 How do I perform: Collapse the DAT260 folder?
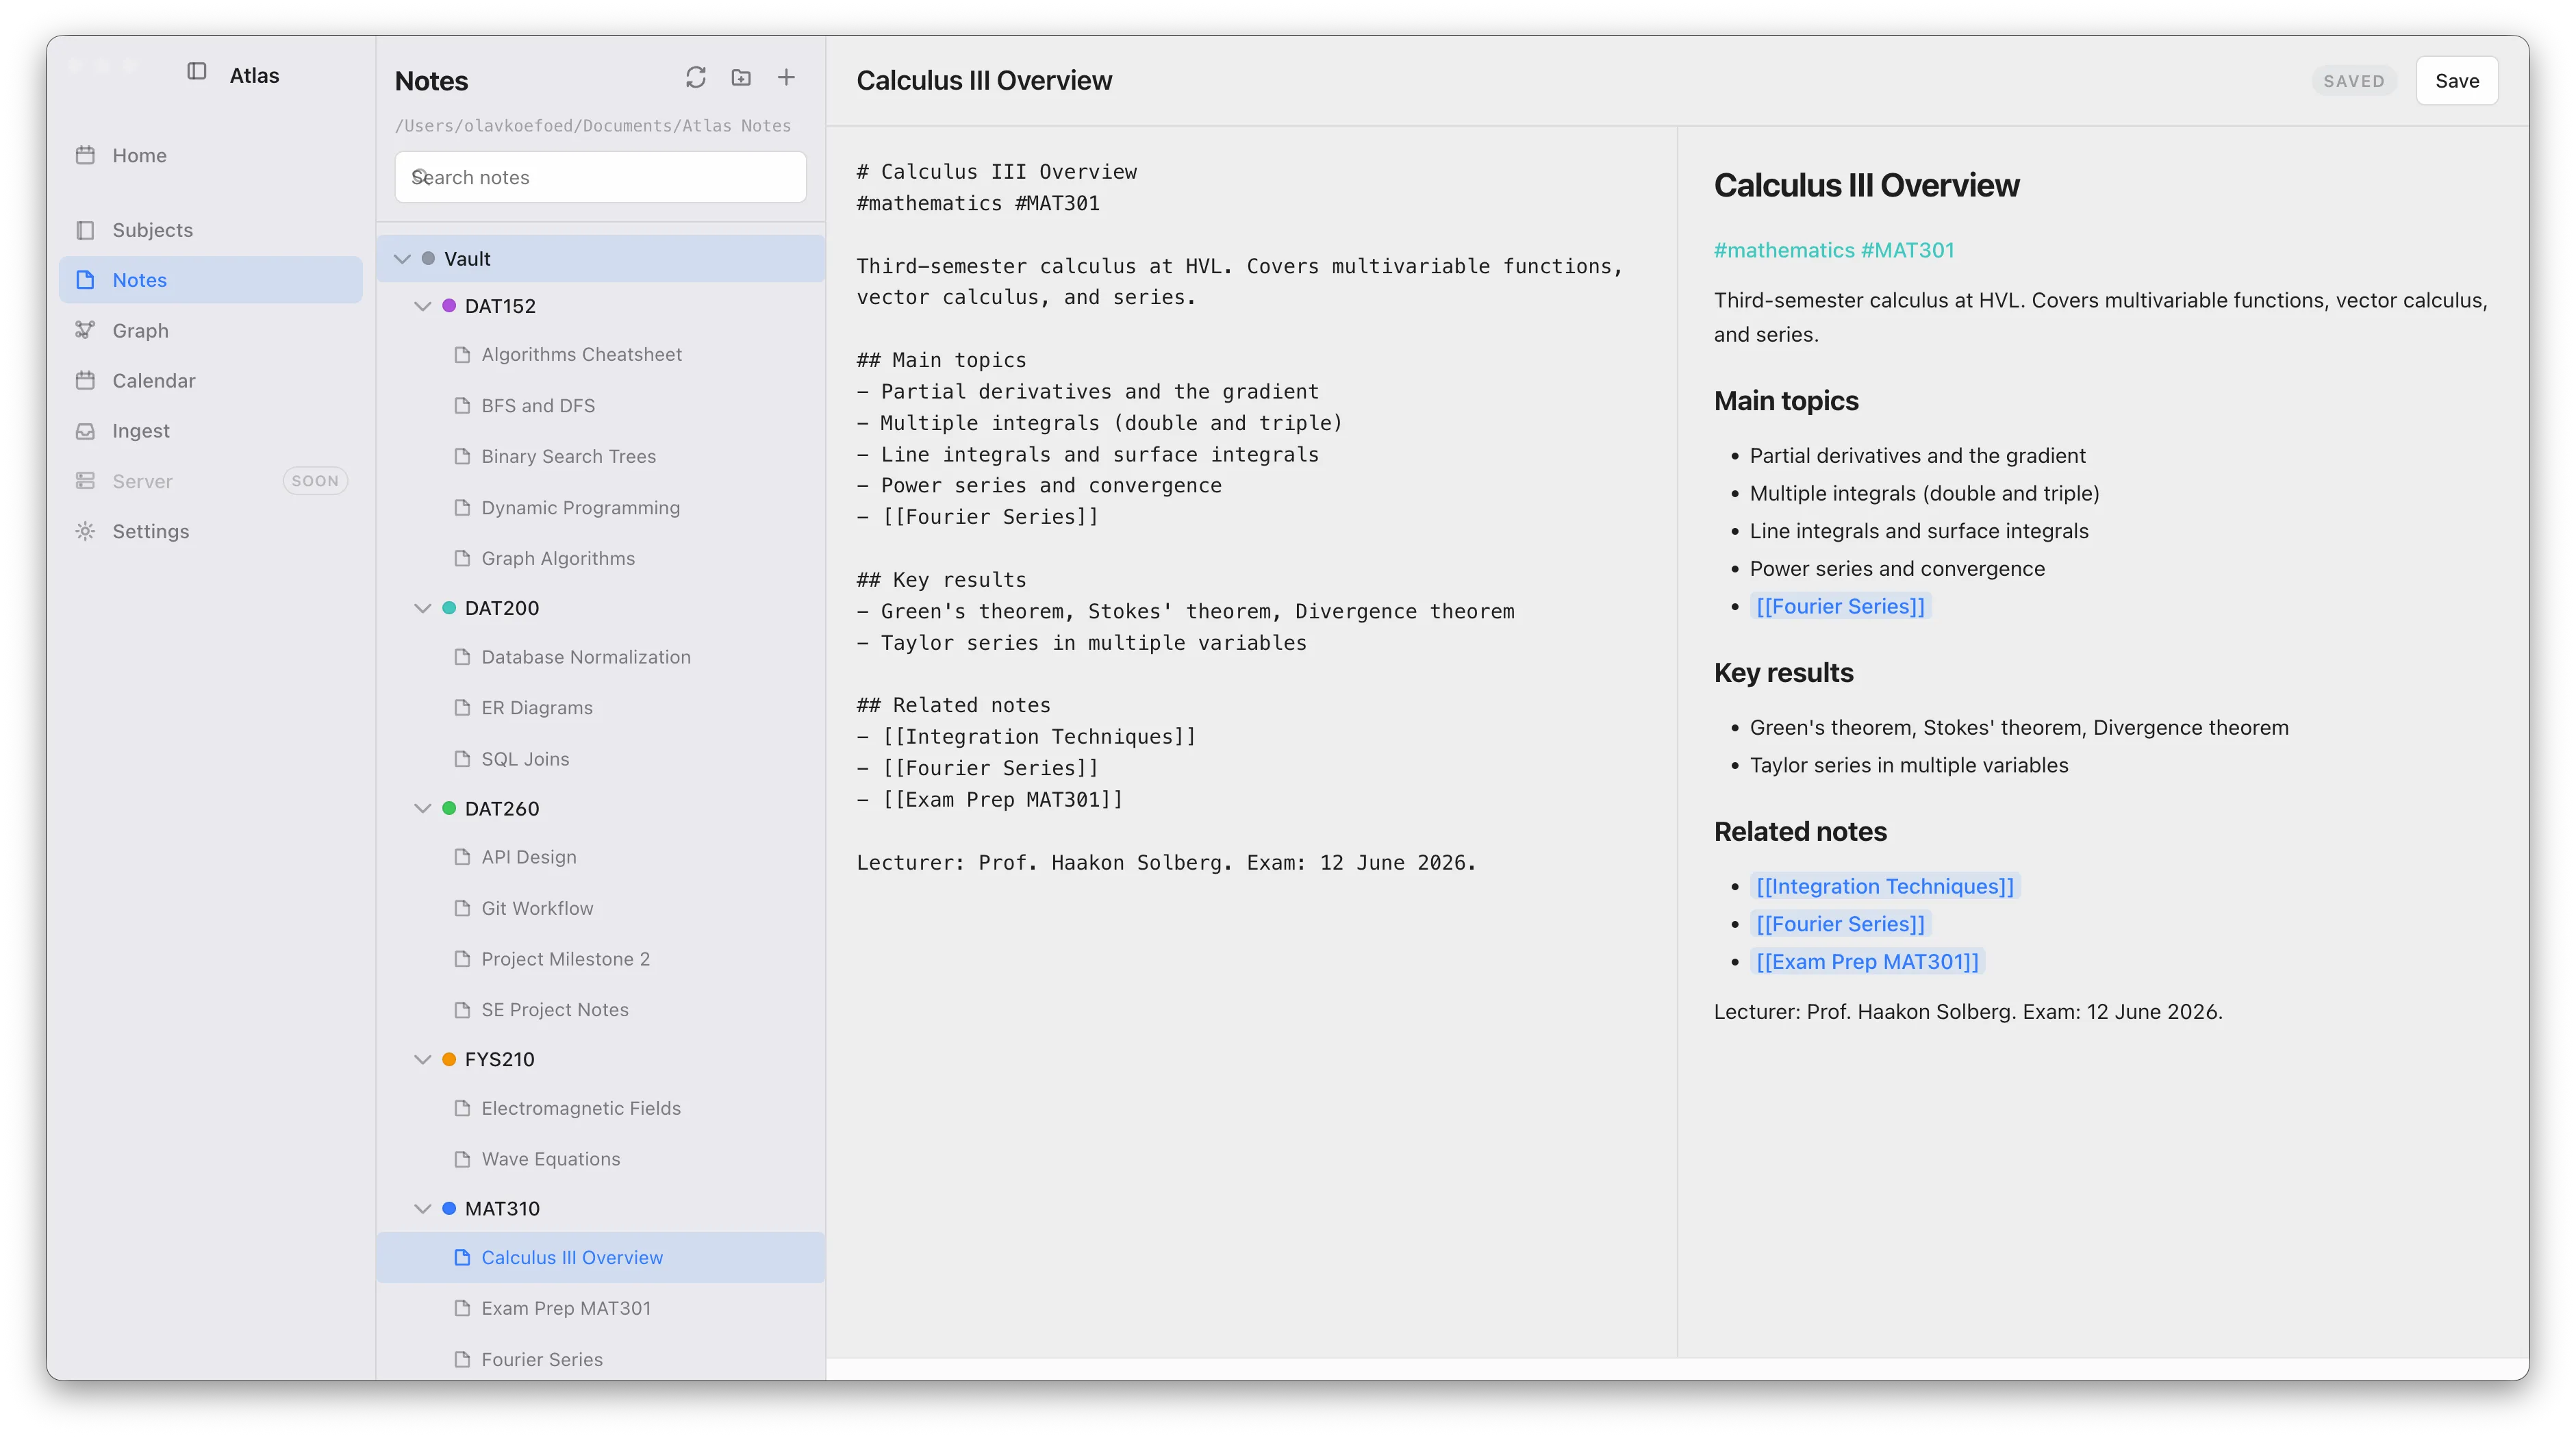point(422,808)
